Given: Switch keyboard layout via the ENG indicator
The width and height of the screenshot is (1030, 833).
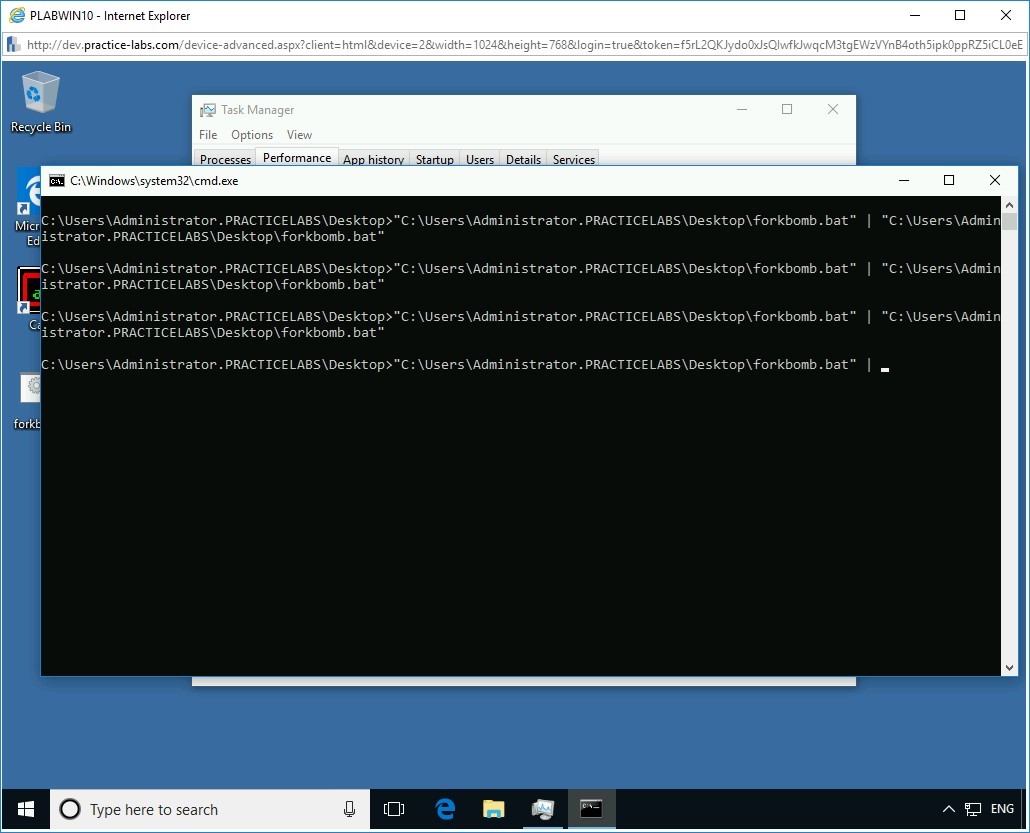Looking at the screenshot, I should [1002, 808].
